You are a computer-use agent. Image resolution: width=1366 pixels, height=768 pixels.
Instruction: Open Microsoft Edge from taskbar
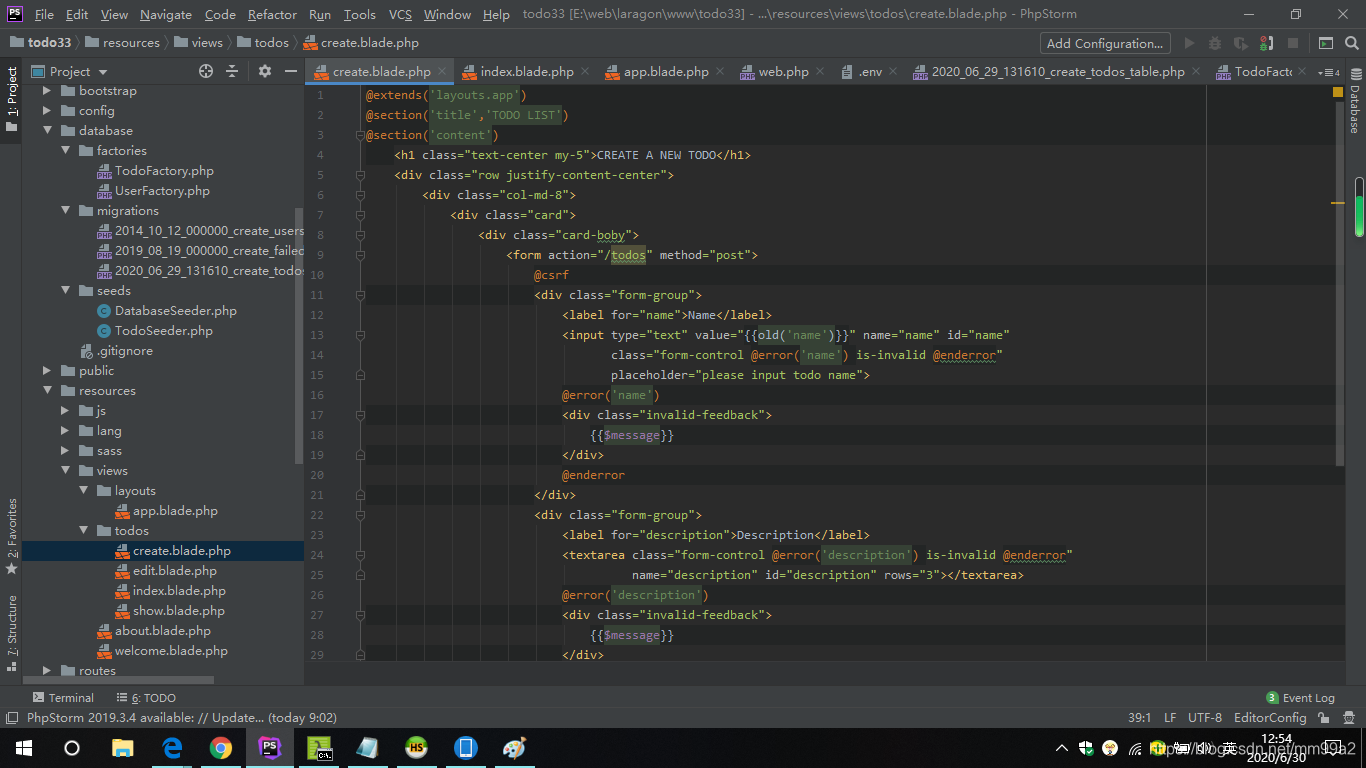pos(172,747)
